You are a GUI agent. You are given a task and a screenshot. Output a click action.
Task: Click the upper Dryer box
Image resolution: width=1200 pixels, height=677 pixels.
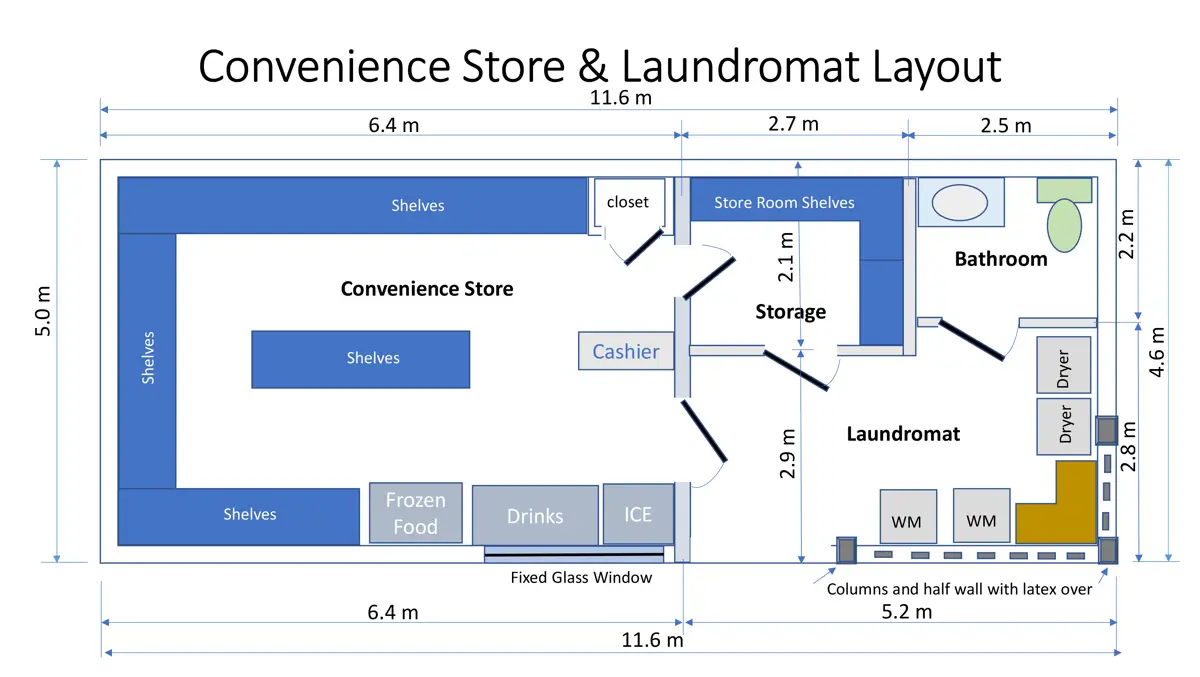1063,365
